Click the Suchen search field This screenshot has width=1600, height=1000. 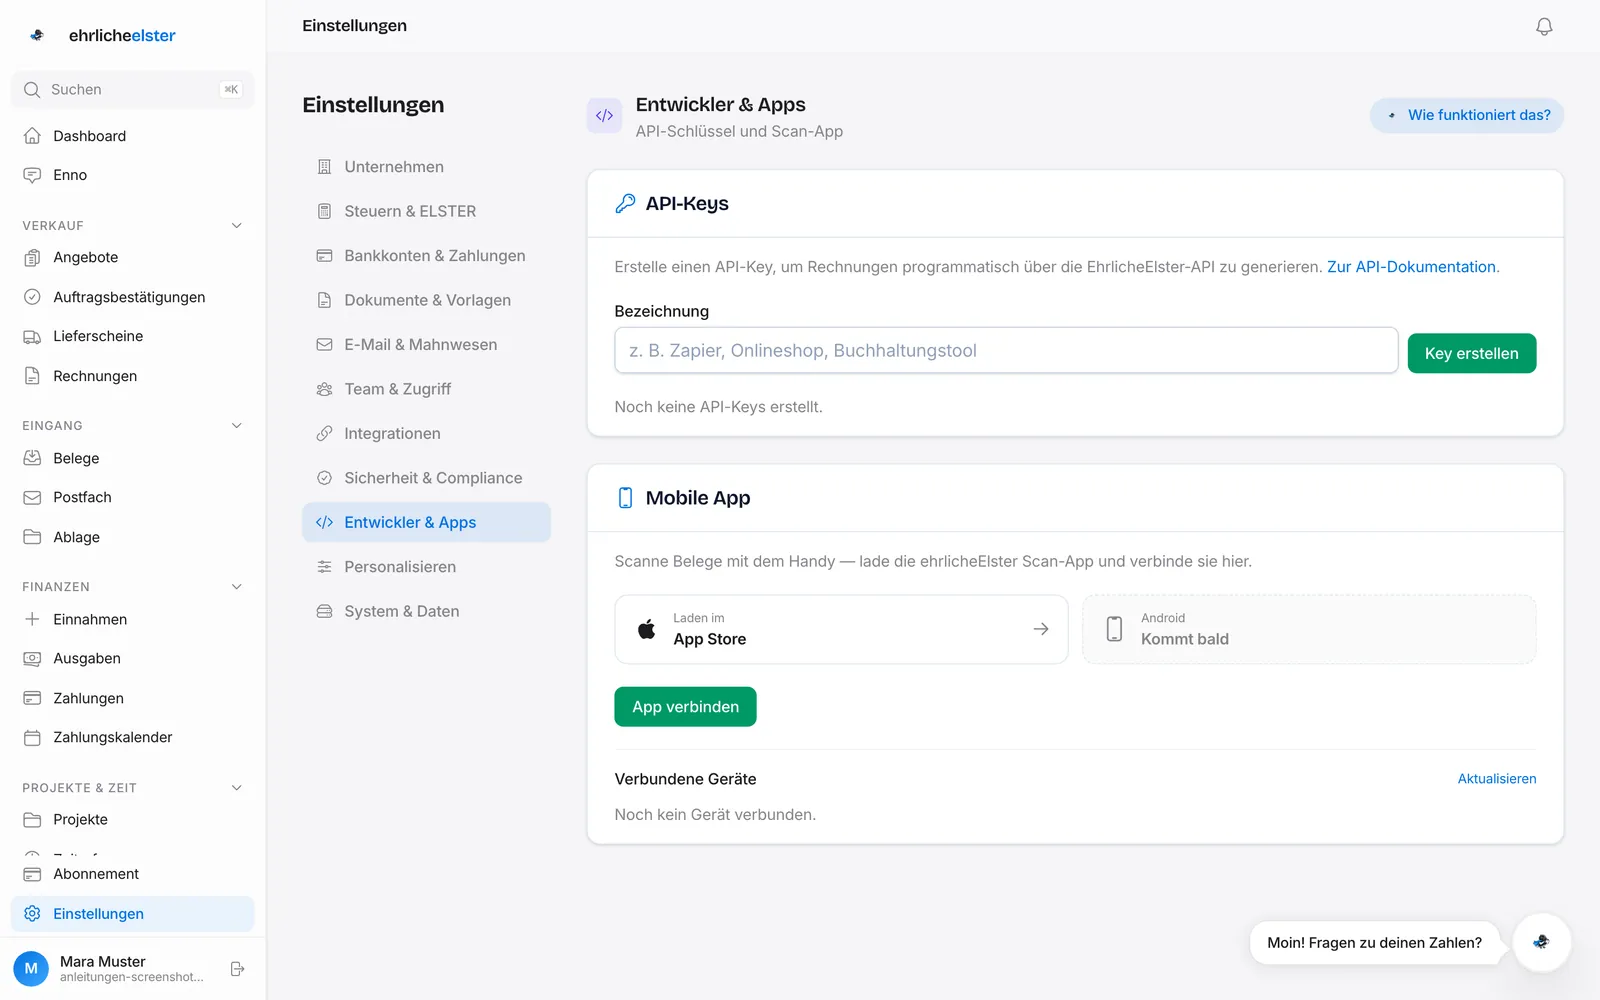133,90
